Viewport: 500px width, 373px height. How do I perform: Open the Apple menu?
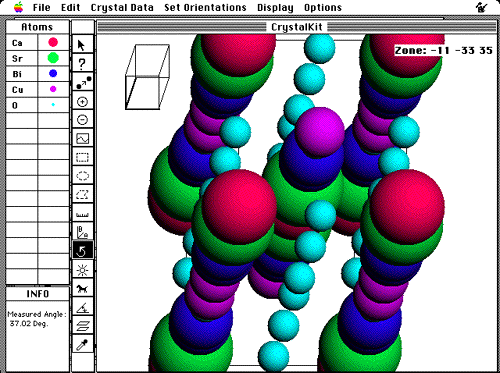[19, 7]
